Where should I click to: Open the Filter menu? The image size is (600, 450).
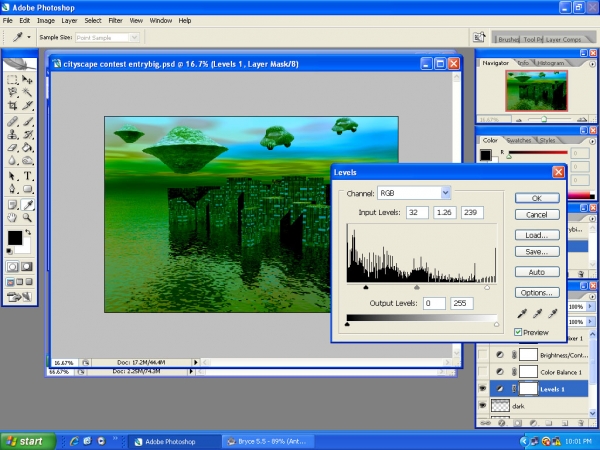click(x=115, y=21)
